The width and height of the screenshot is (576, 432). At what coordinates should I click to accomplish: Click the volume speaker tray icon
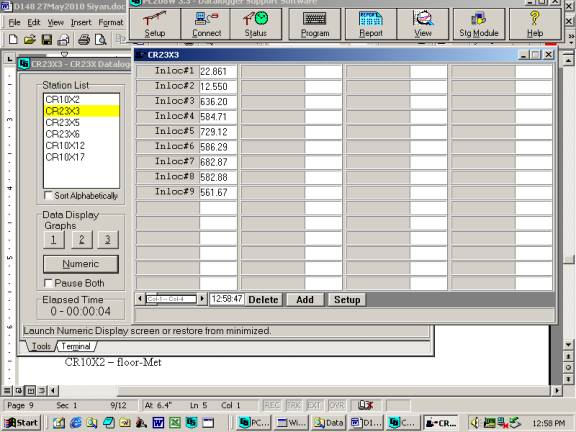[x=475, y=423]
